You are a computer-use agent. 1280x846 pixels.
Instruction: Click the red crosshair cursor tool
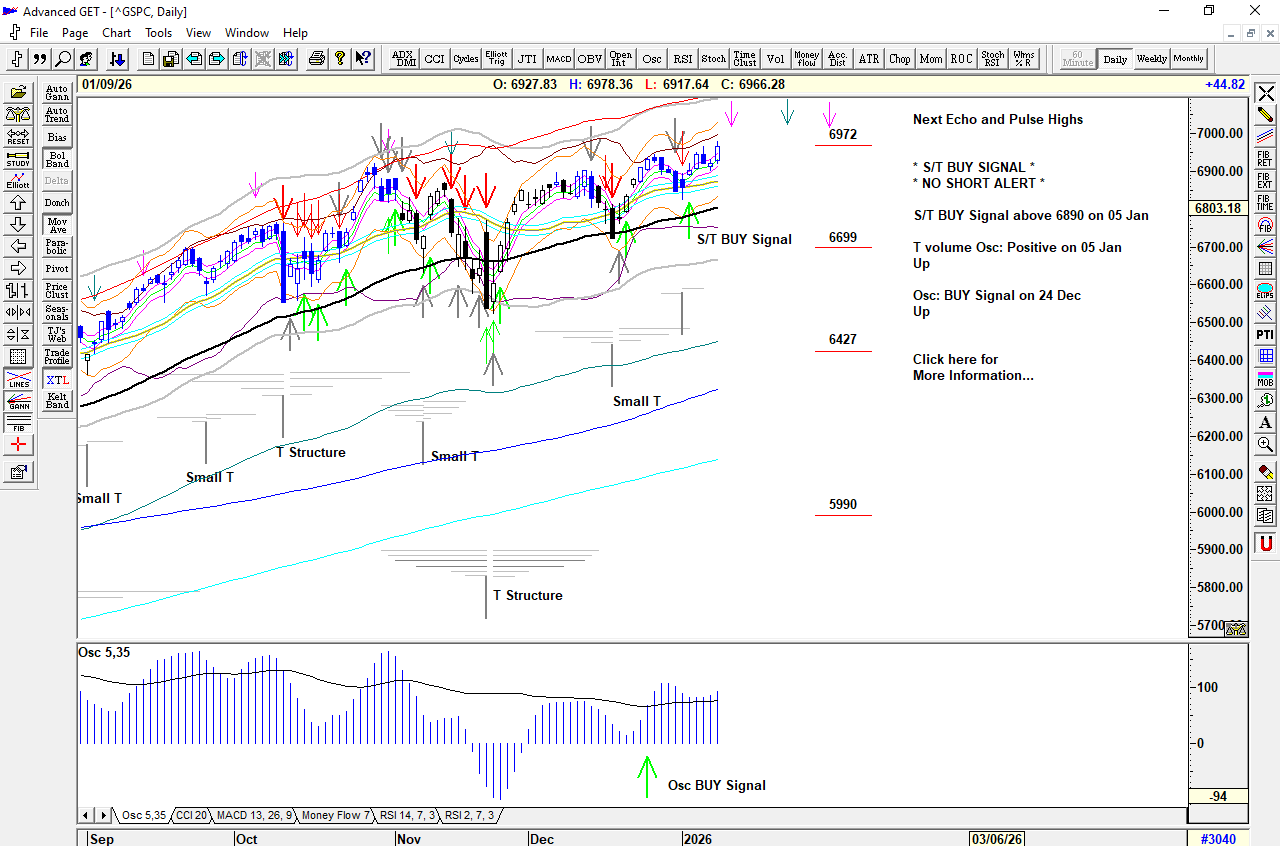(x=18, y=445)
